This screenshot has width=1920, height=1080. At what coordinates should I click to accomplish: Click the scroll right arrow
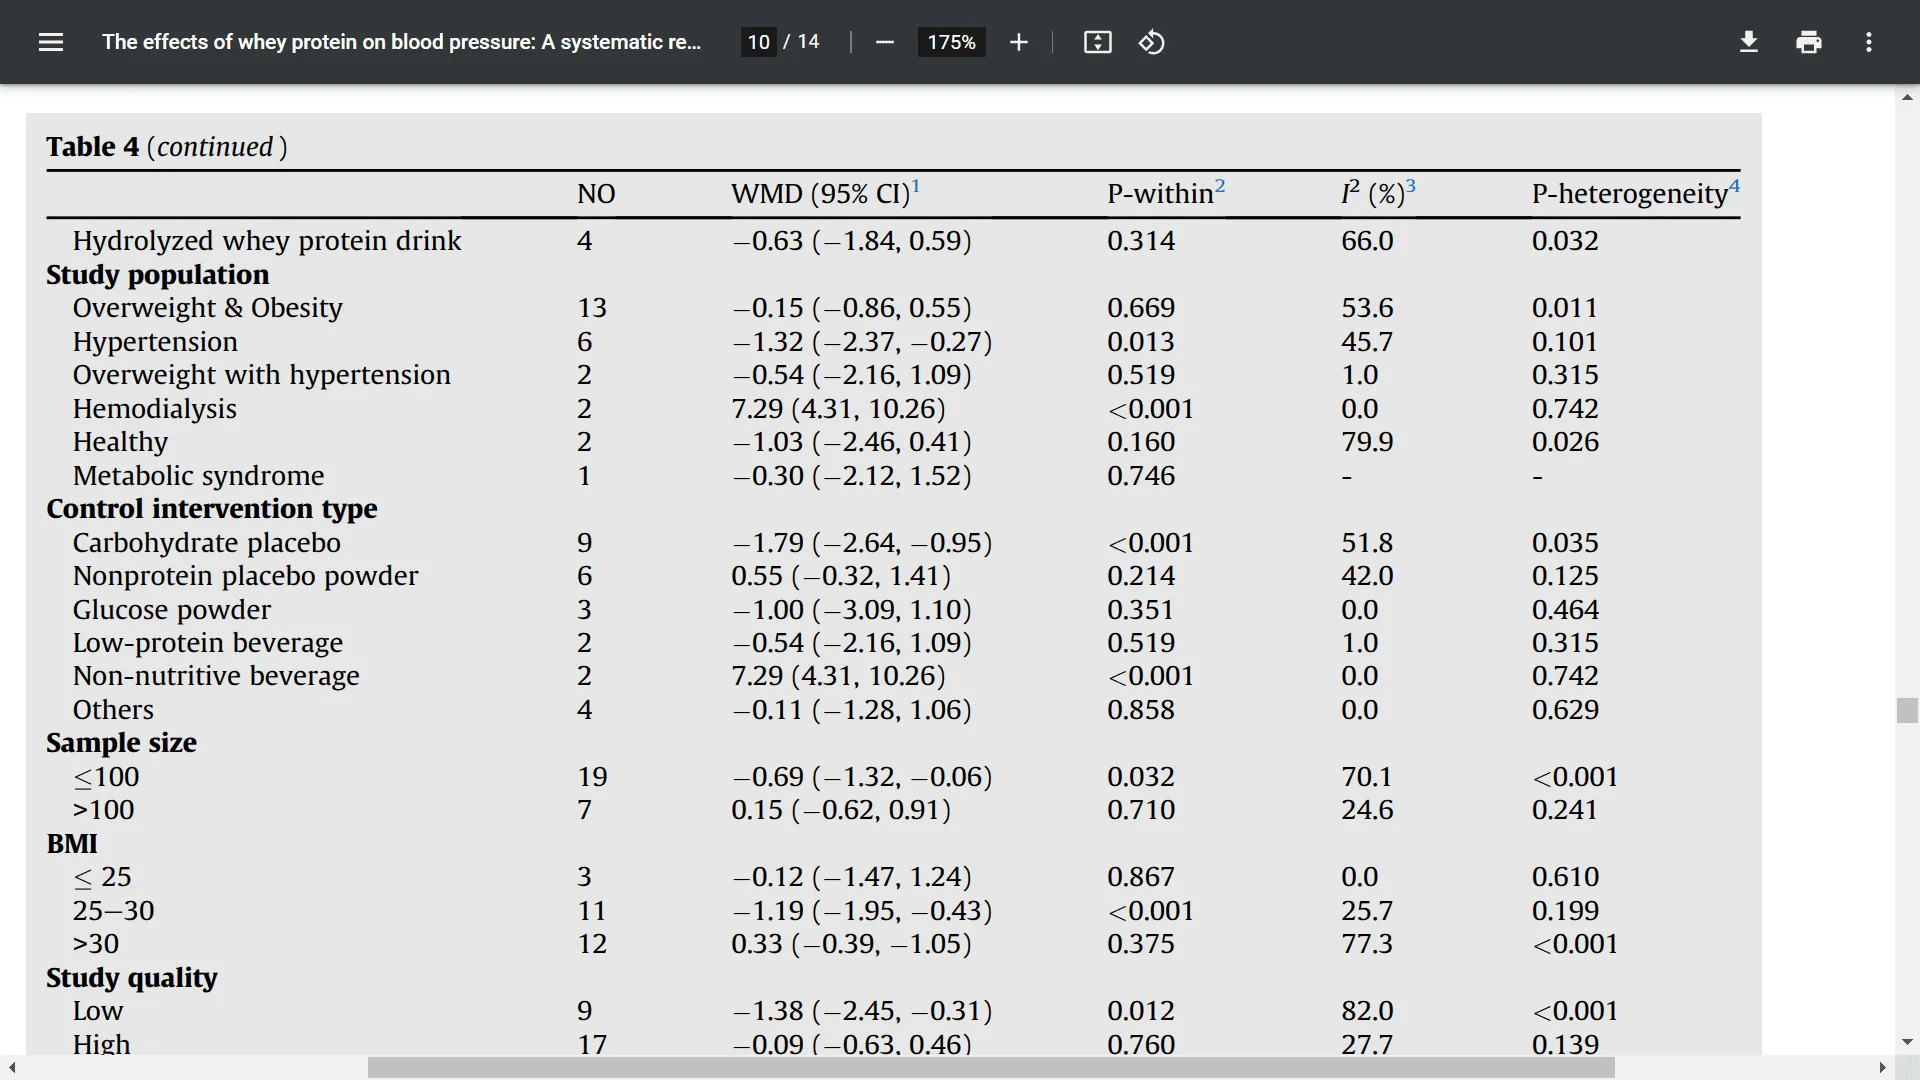(x=1882, y=1068)
